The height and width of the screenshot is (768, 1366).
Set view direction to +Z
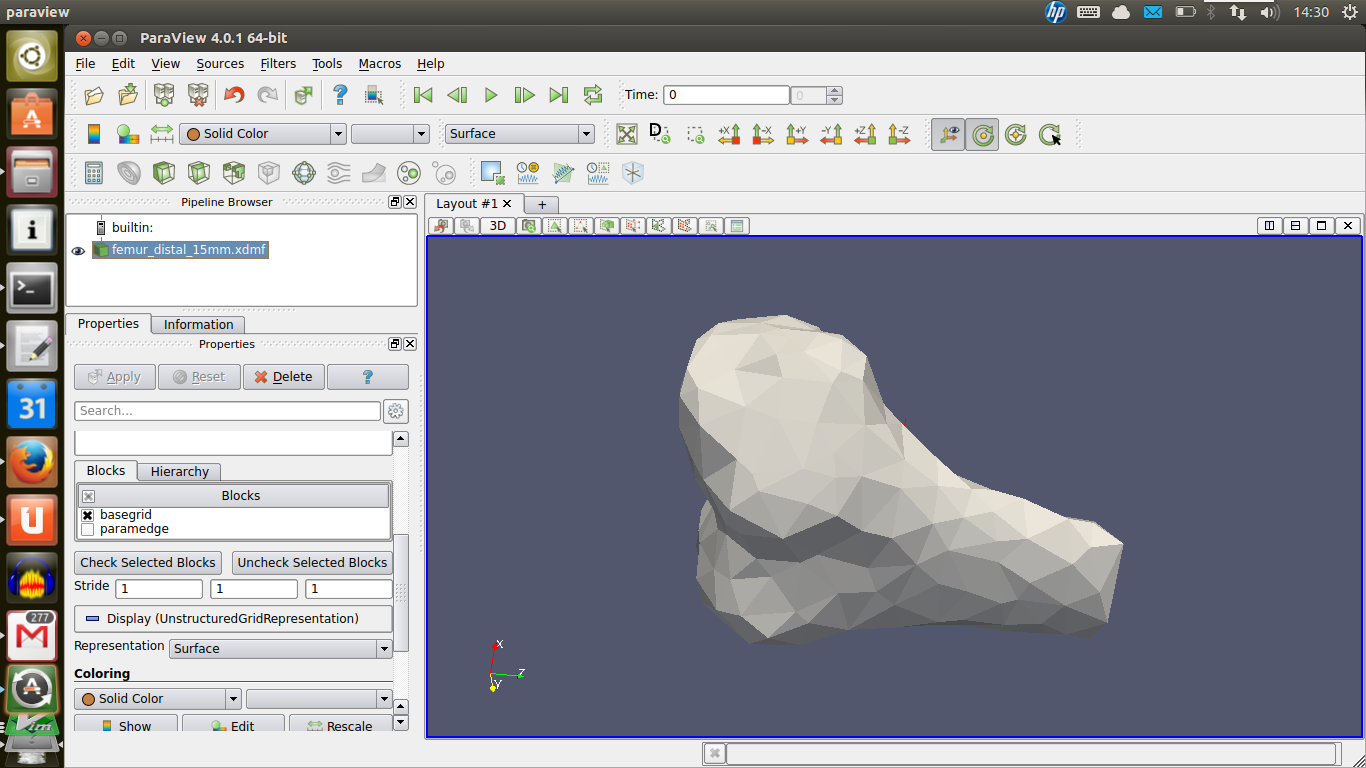(865, 134)
